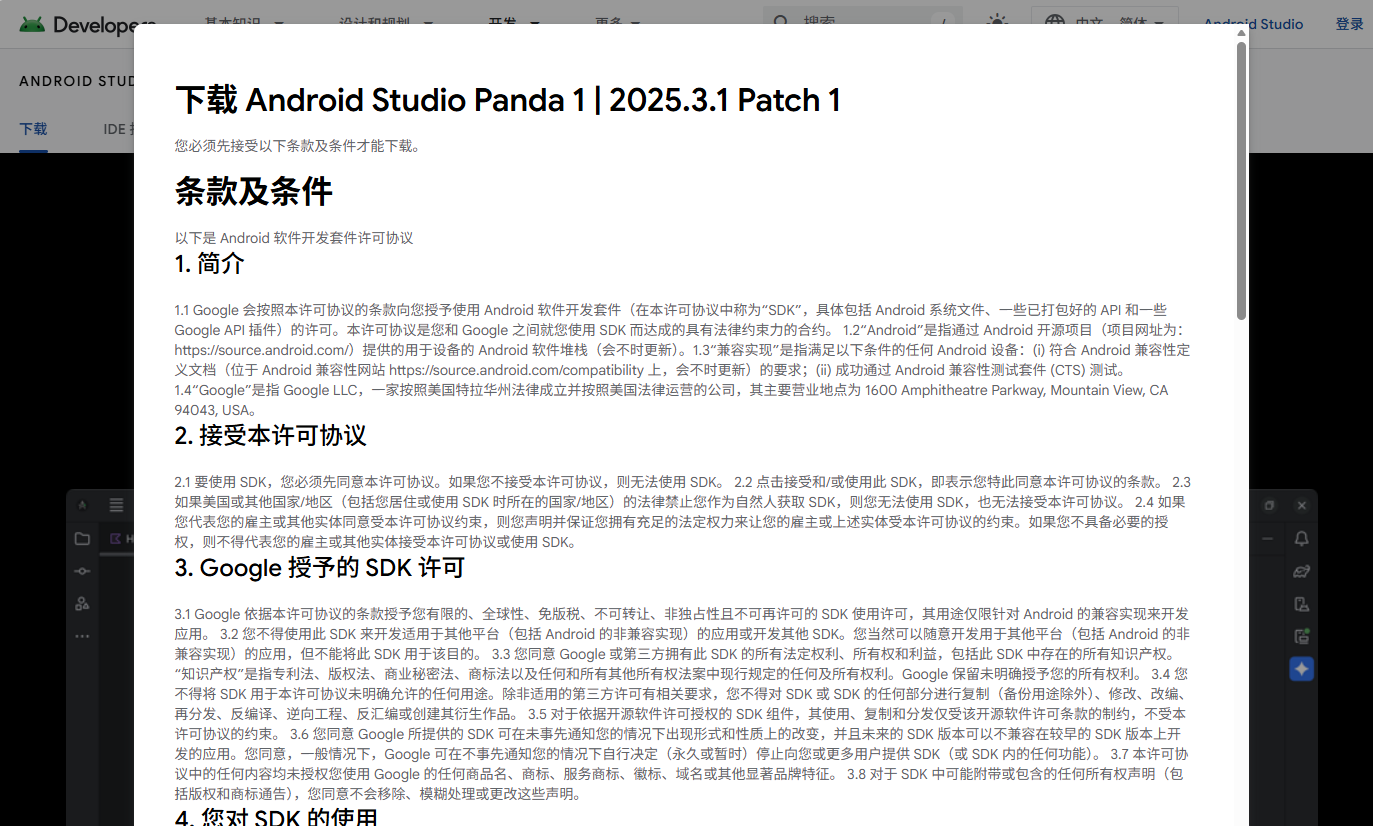The width and height of the screenshot is (1373, 826).
Task: Click the dialog's vertical scrollbar thumb
Action: point(1241,180)
